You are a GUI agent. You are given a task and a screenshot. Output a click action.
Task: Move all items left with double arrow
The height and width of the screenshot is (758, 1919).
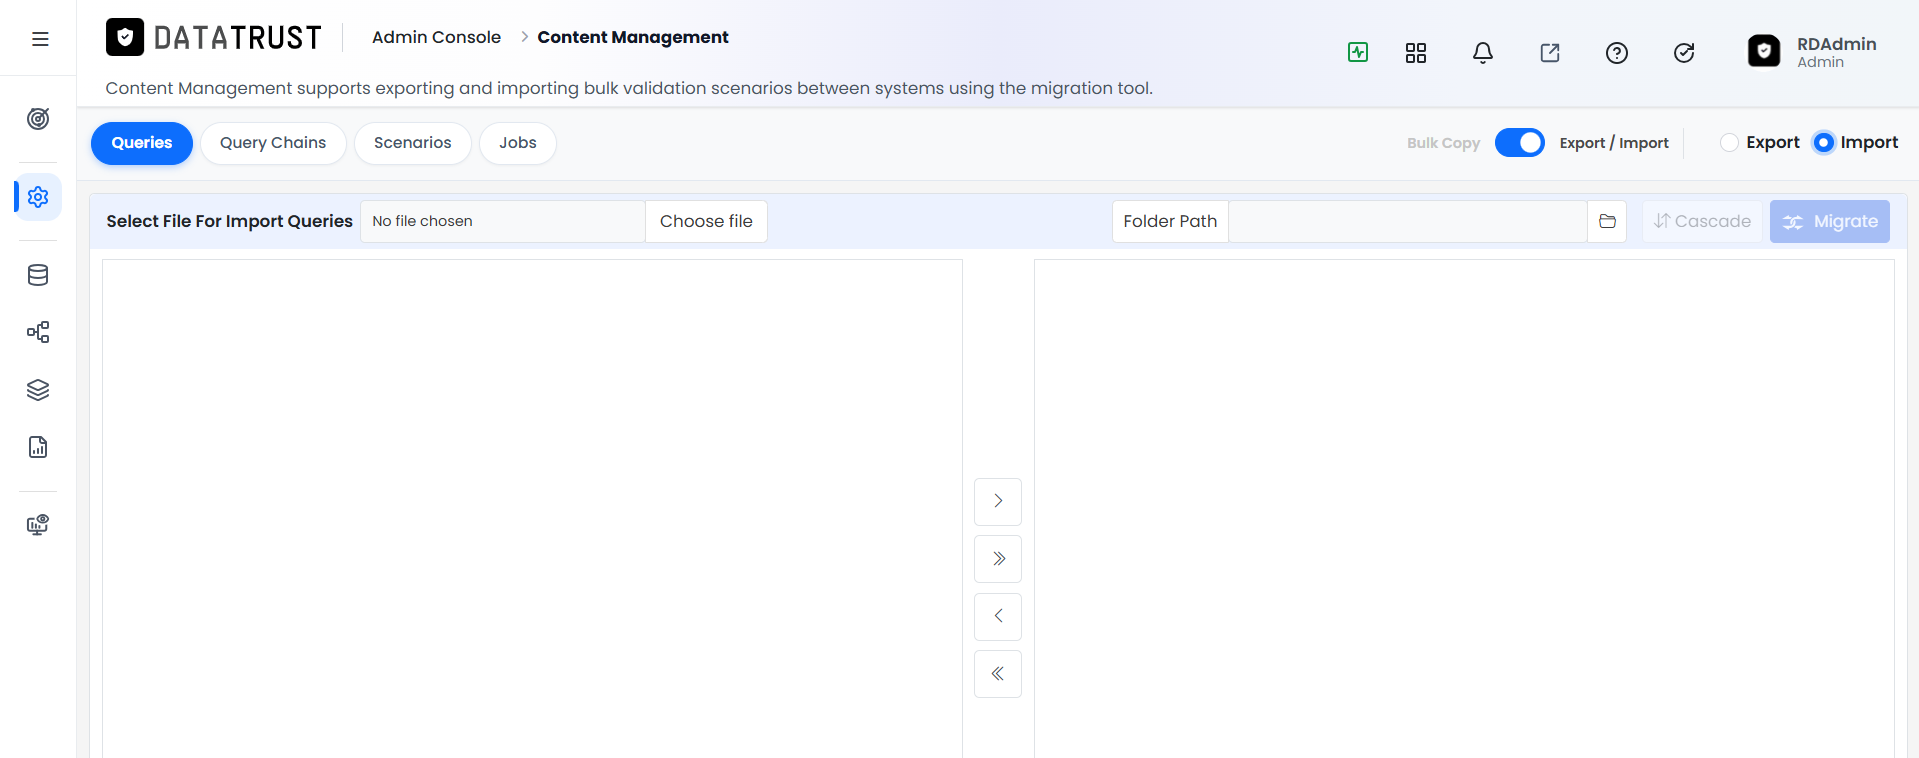(998, 674)
